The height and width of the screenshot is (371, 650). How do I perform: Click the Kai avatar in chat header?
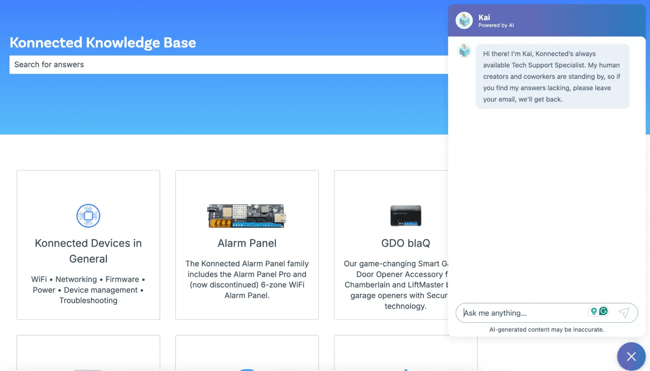(x=464, y=20)
